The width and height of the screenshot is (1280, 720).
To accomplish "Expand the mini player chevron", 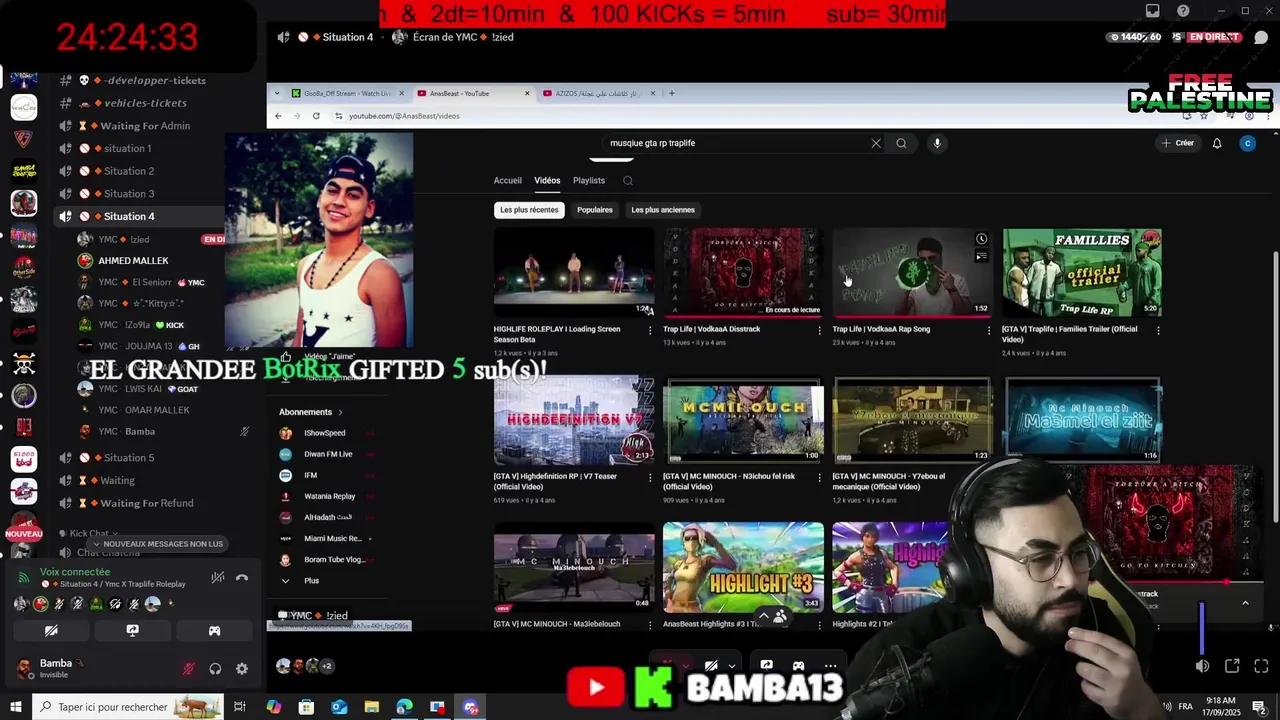I will 1245,603.
